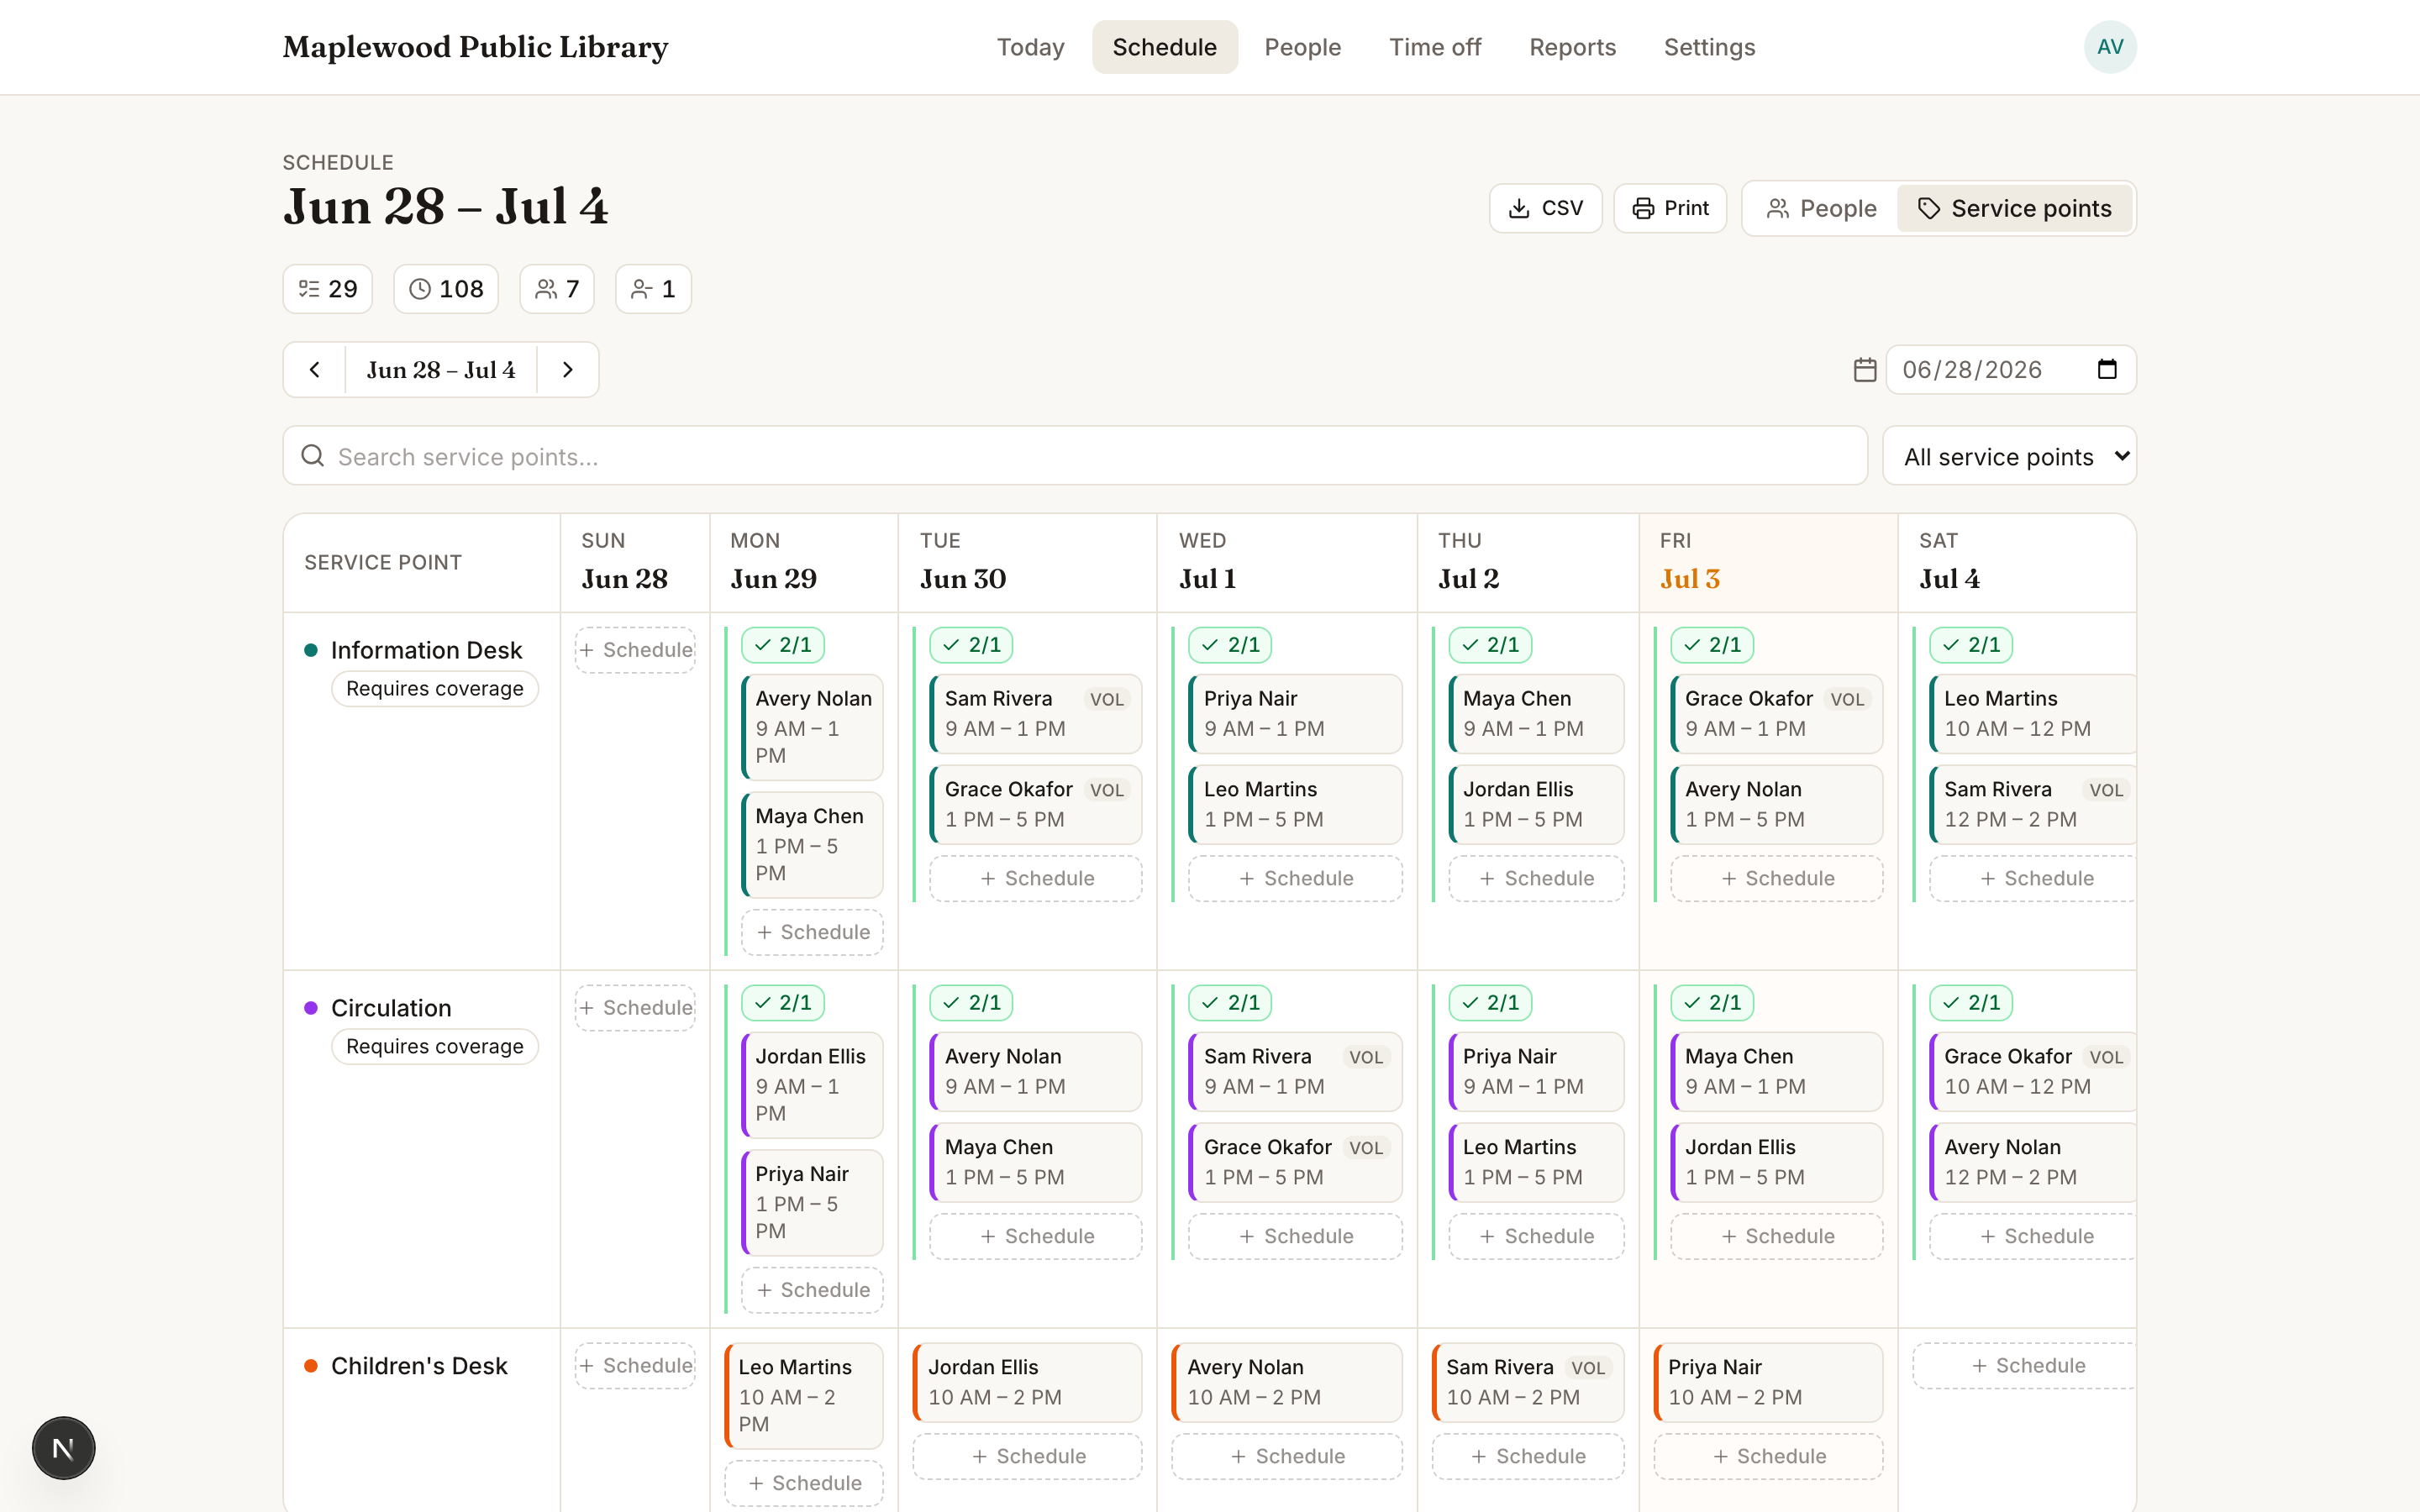Open Leo Martins' Saturday Information Desk shift
The height and width of the screenshot is (1512, 2420).
pyautogui.click(x=2033, y=714)
